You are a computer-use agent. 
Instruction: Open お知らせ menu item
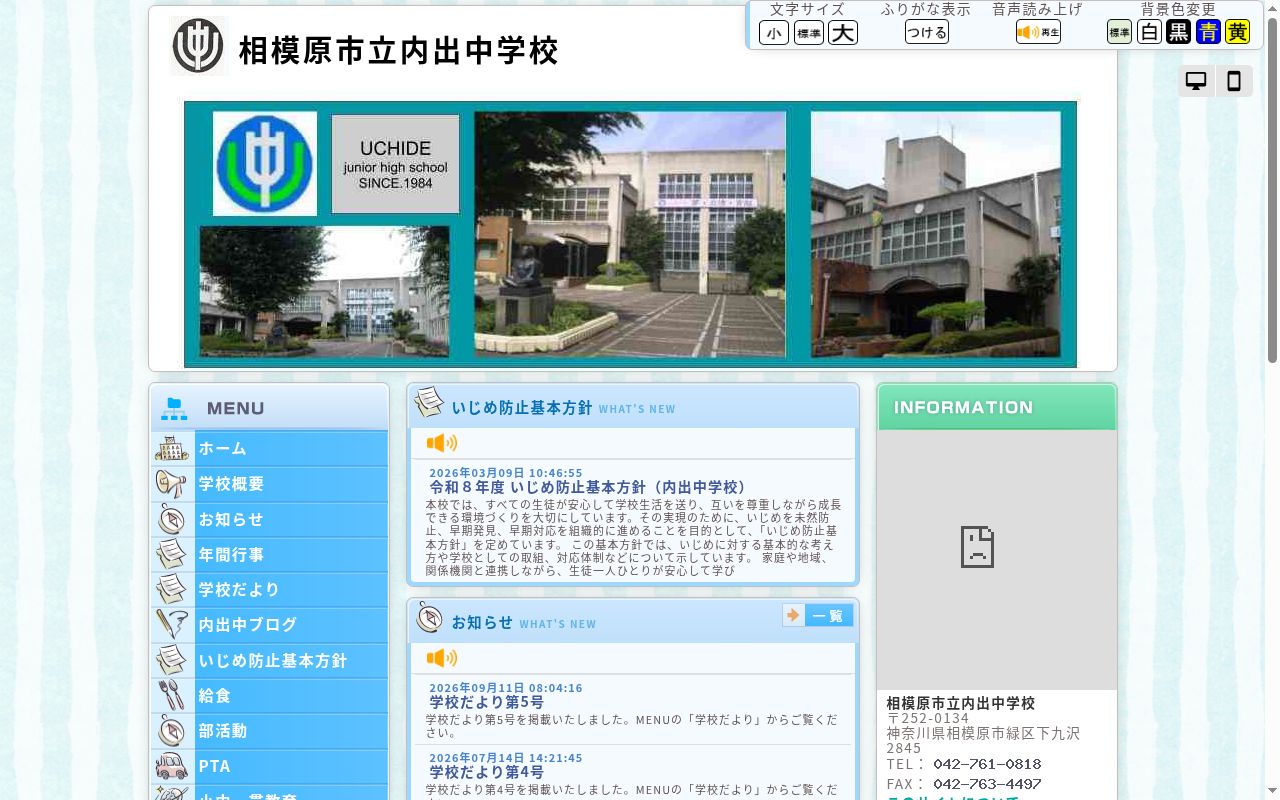270,519
